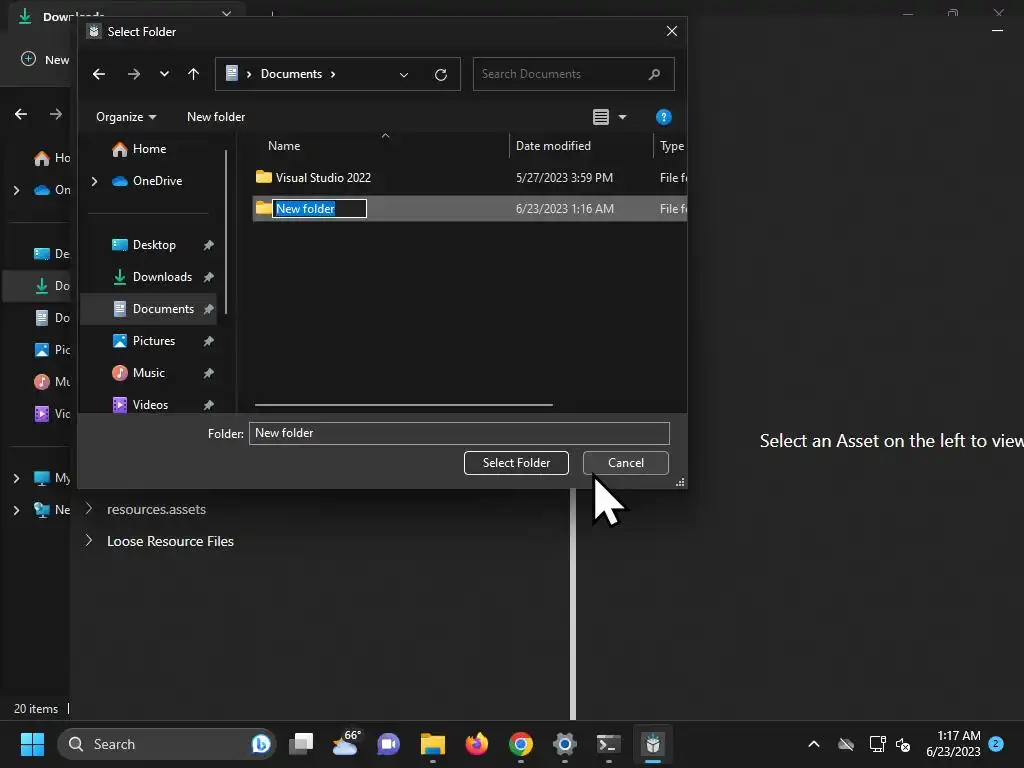The image size is (1024, 768).
Task: Click the pin icon beside Music
Action: (x=208, y=373)
